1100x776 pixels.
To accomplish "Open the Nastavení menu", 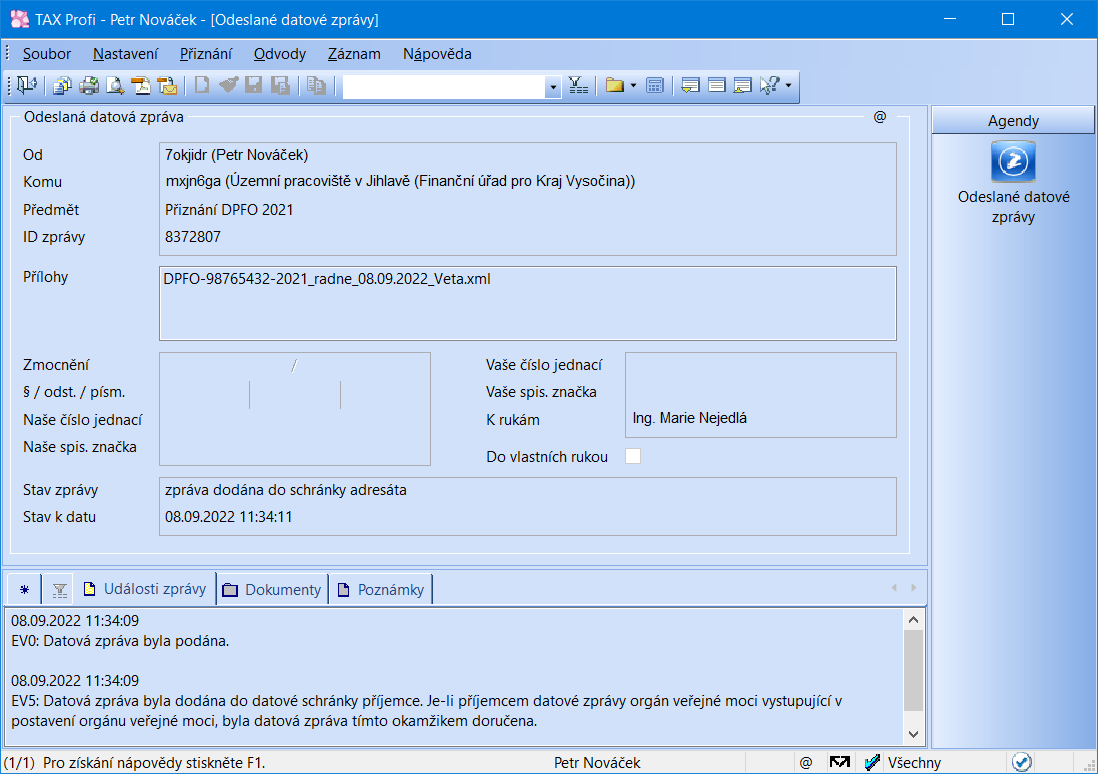I will coord(126,54).
